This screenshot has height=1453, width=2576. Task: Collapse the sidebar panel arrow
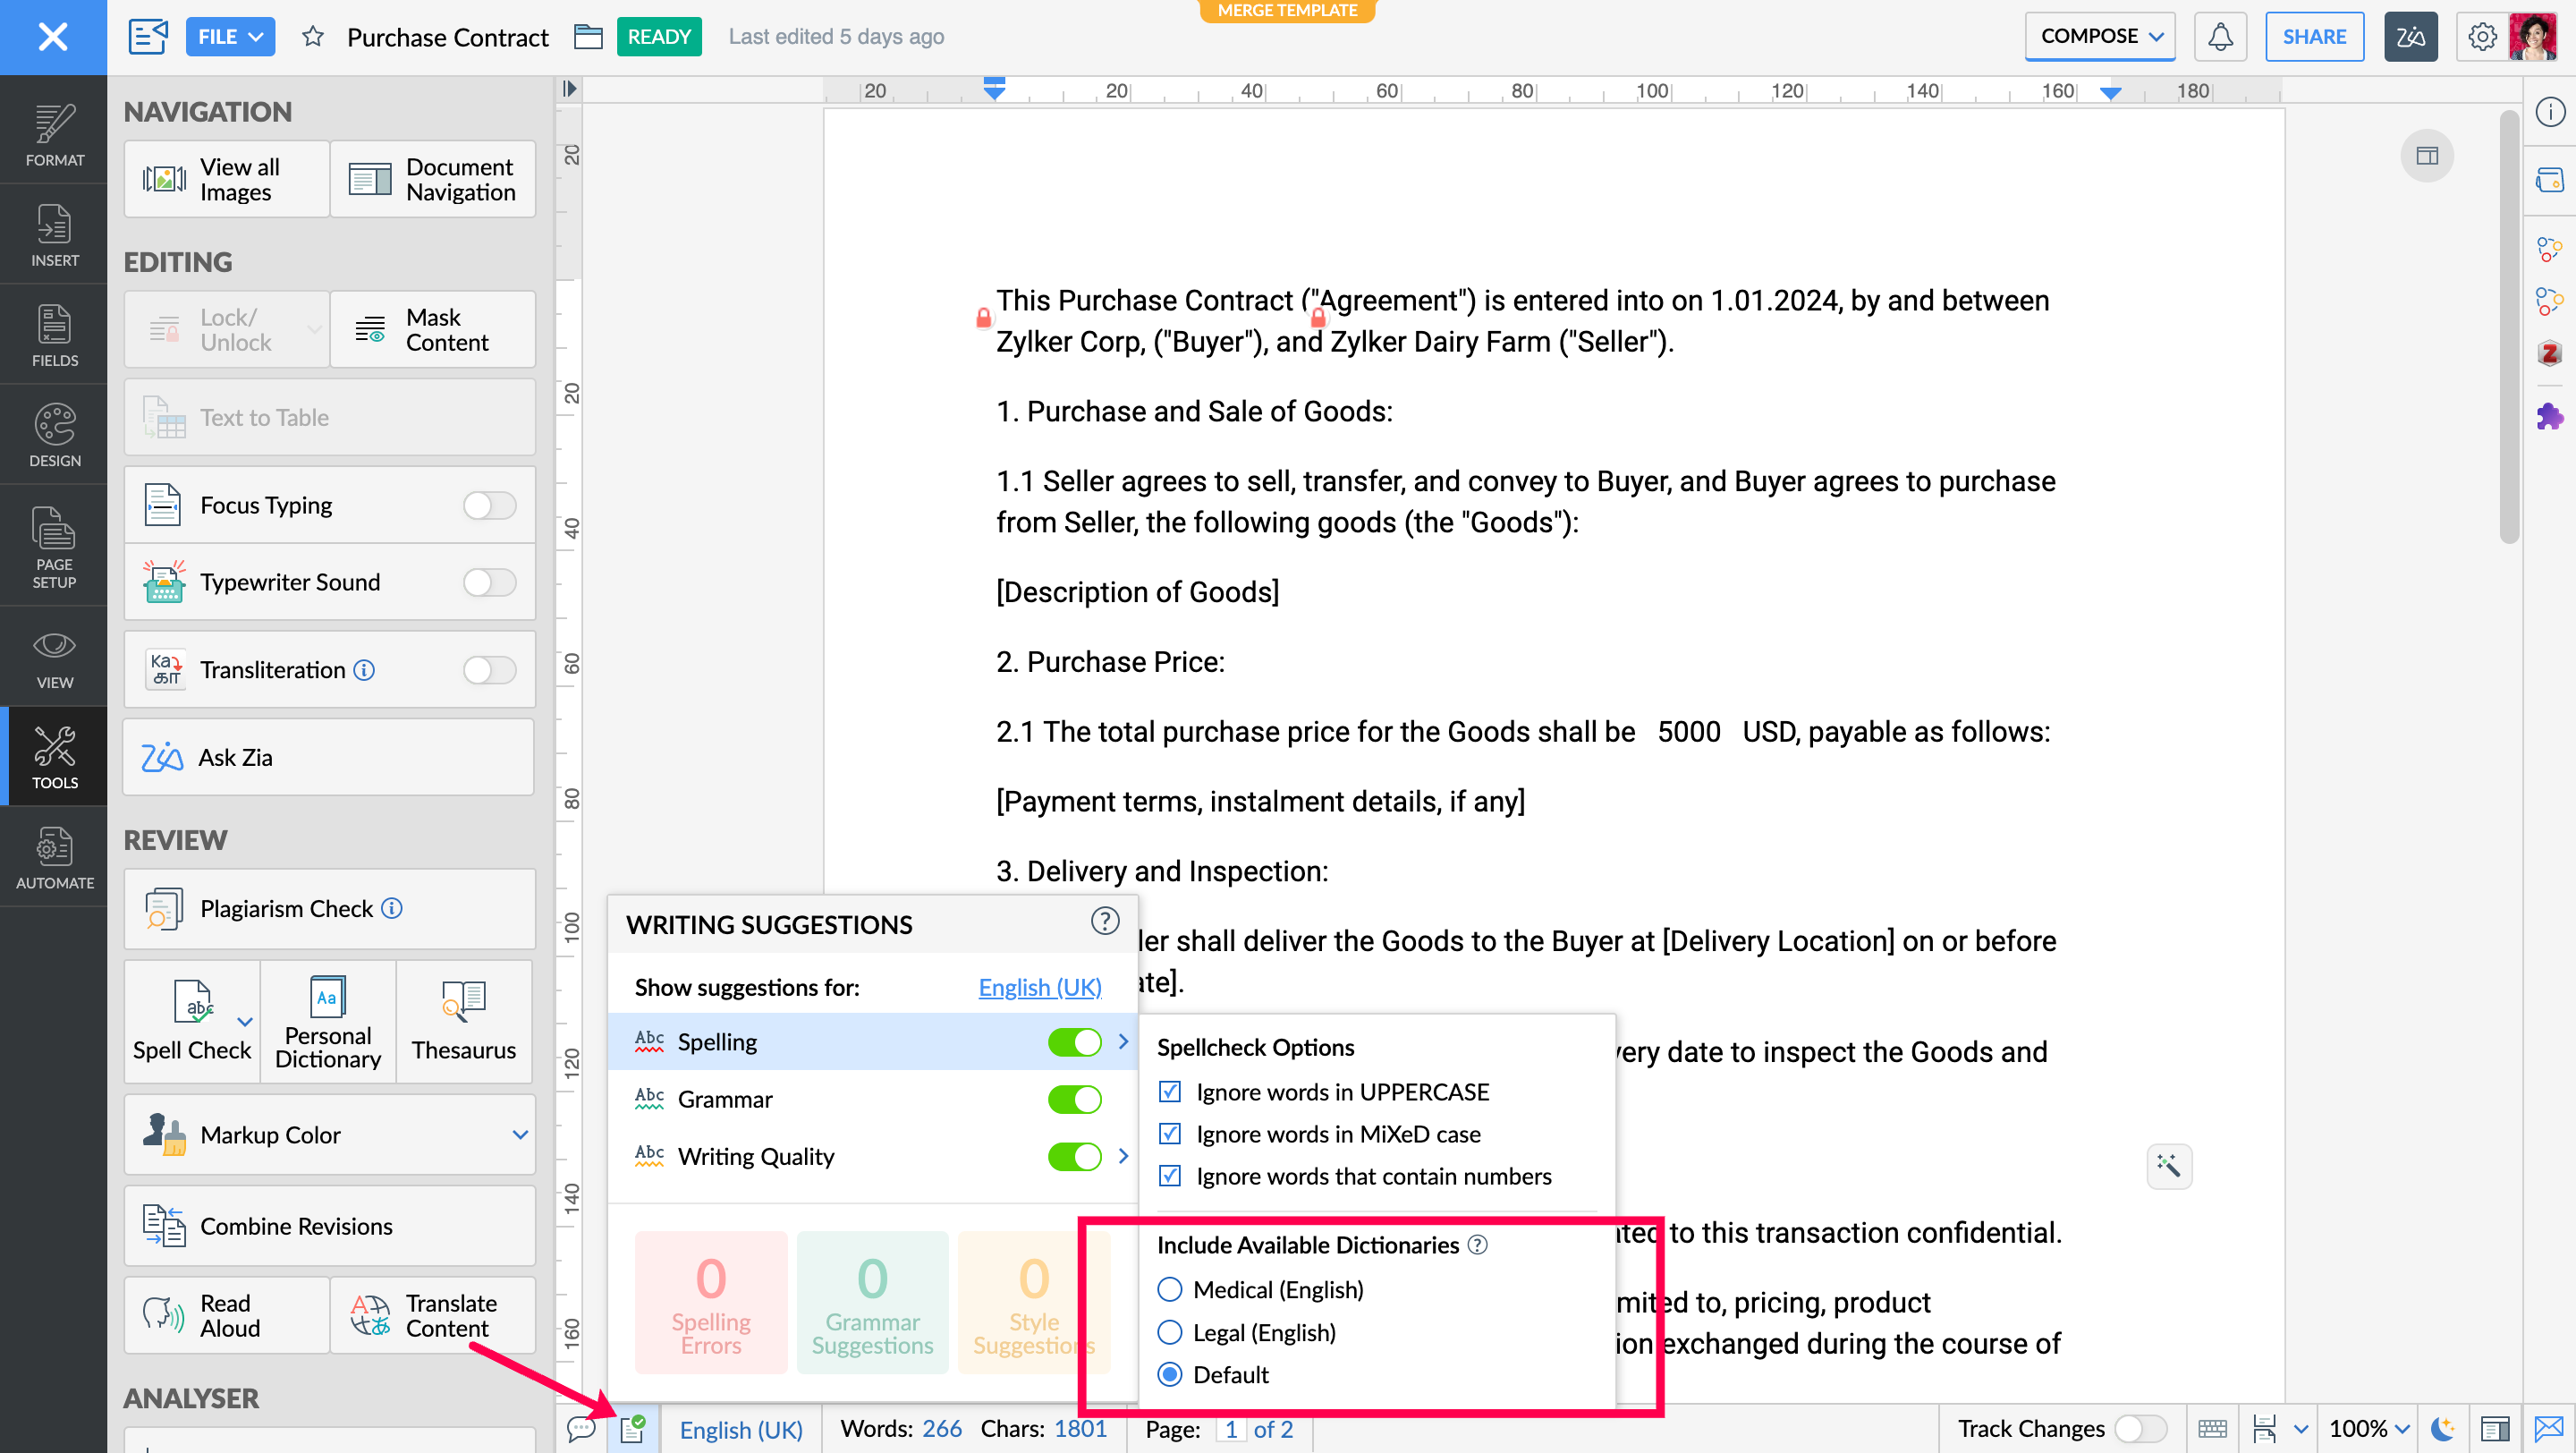pyautogui.click(x=569, y=89)
